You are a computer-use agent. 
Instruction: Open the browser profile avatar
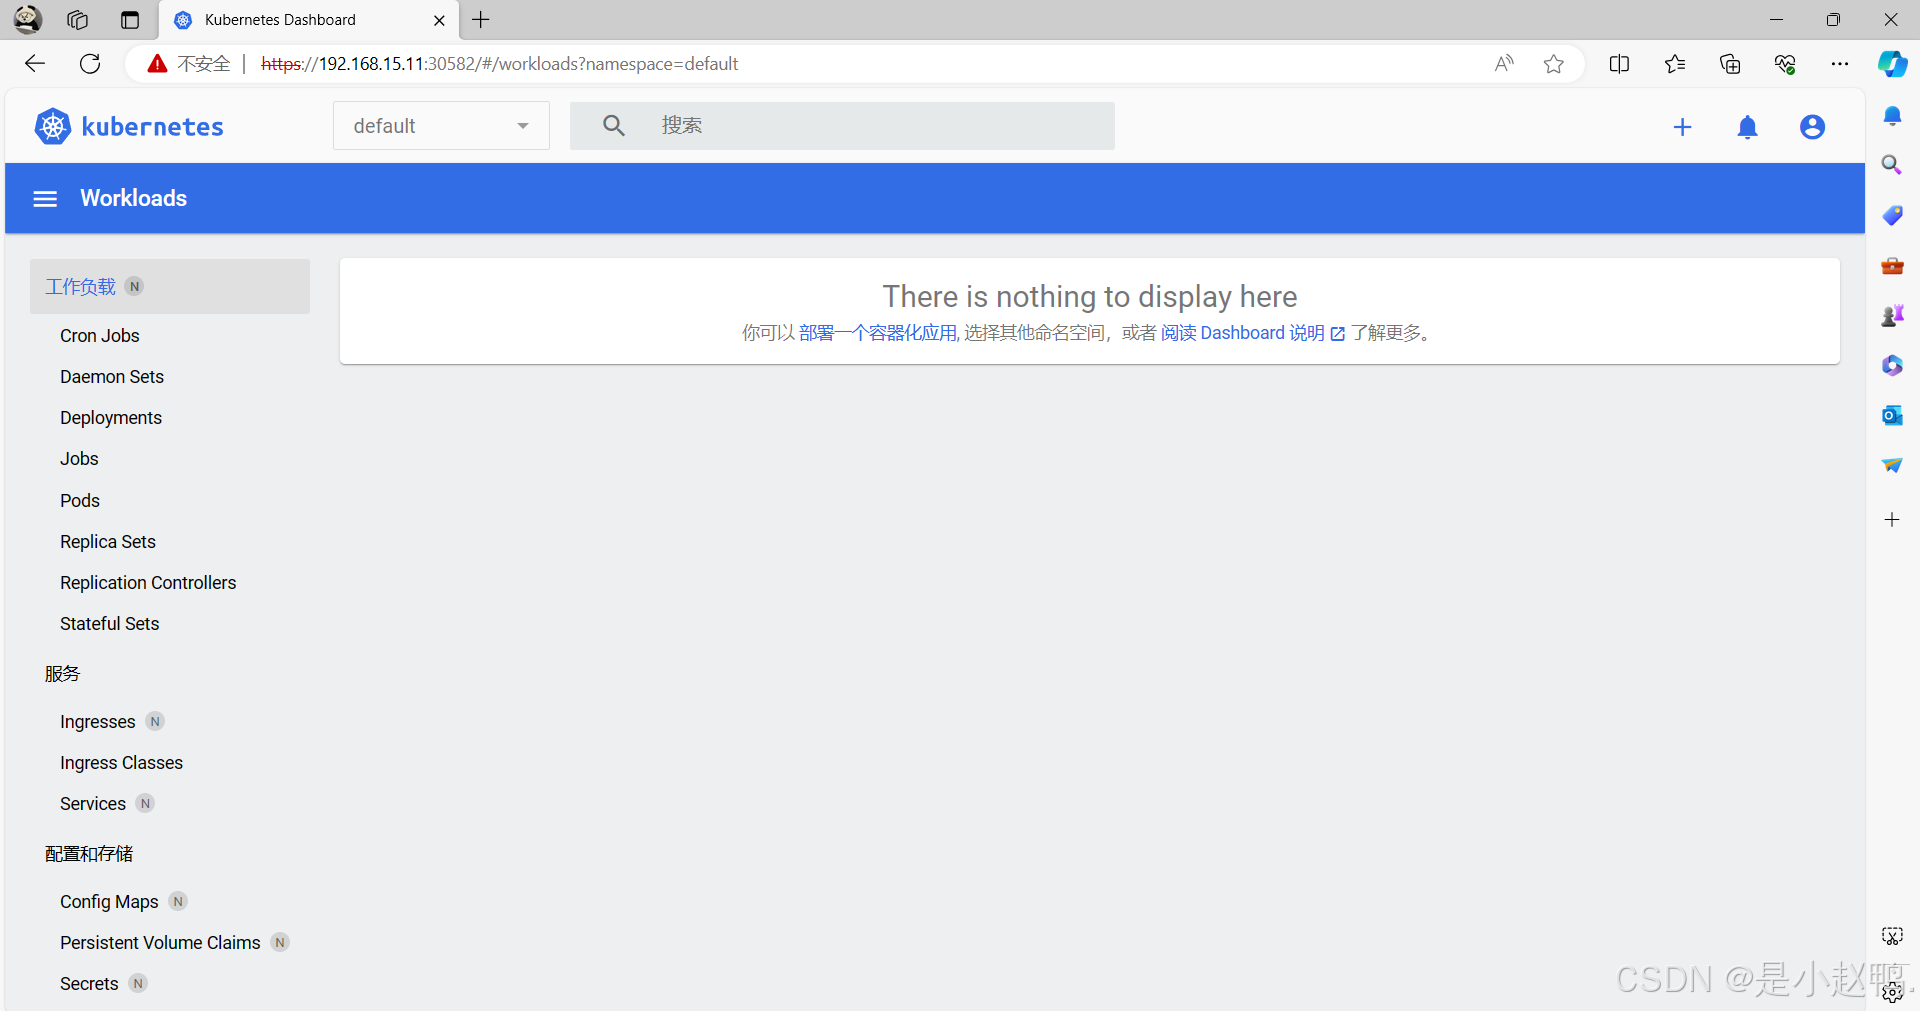click(28, 19)
